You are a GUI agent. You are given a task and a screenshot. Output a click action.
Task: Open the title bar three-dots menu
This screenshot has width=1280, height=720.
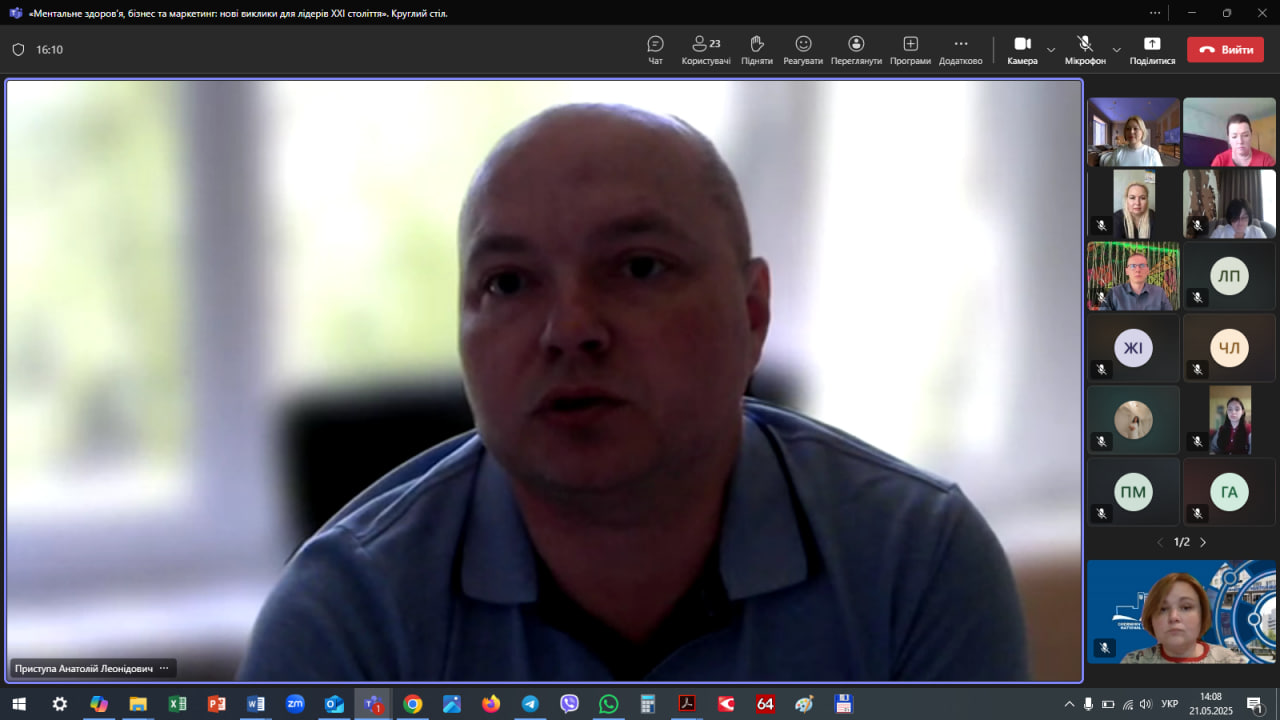(x=1155, y=13)
